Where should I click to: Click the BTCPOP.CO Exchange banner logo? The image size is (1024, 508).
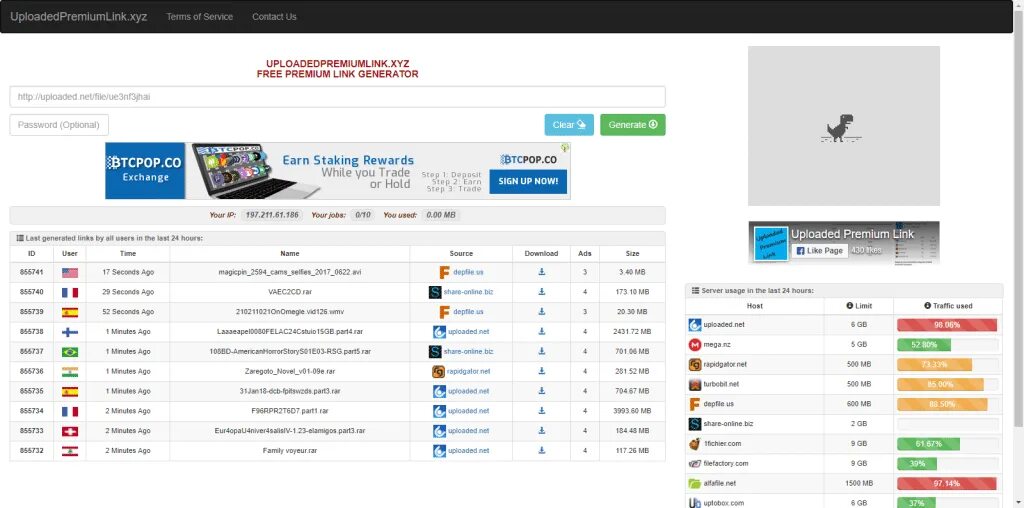click(145, 170)
